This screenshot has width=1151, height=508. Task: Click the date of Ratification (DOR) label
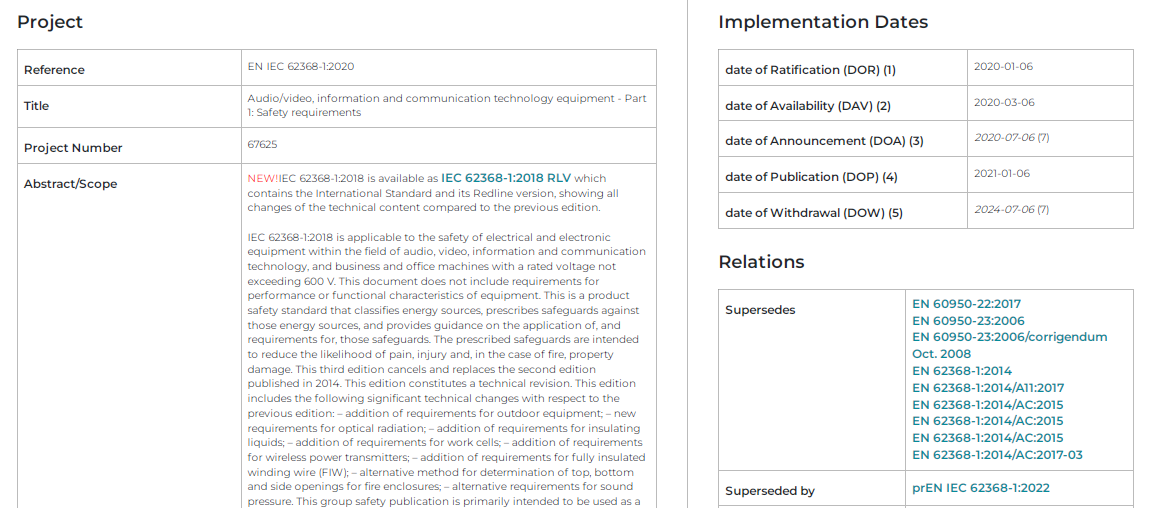[x=810, y=70]
